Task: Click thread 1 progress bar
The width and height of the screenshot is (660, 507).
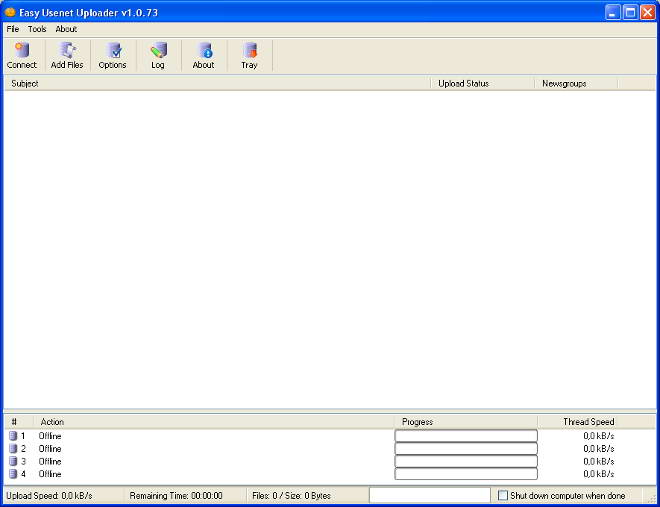Action: pyautogui.click(x=466, y=436)
